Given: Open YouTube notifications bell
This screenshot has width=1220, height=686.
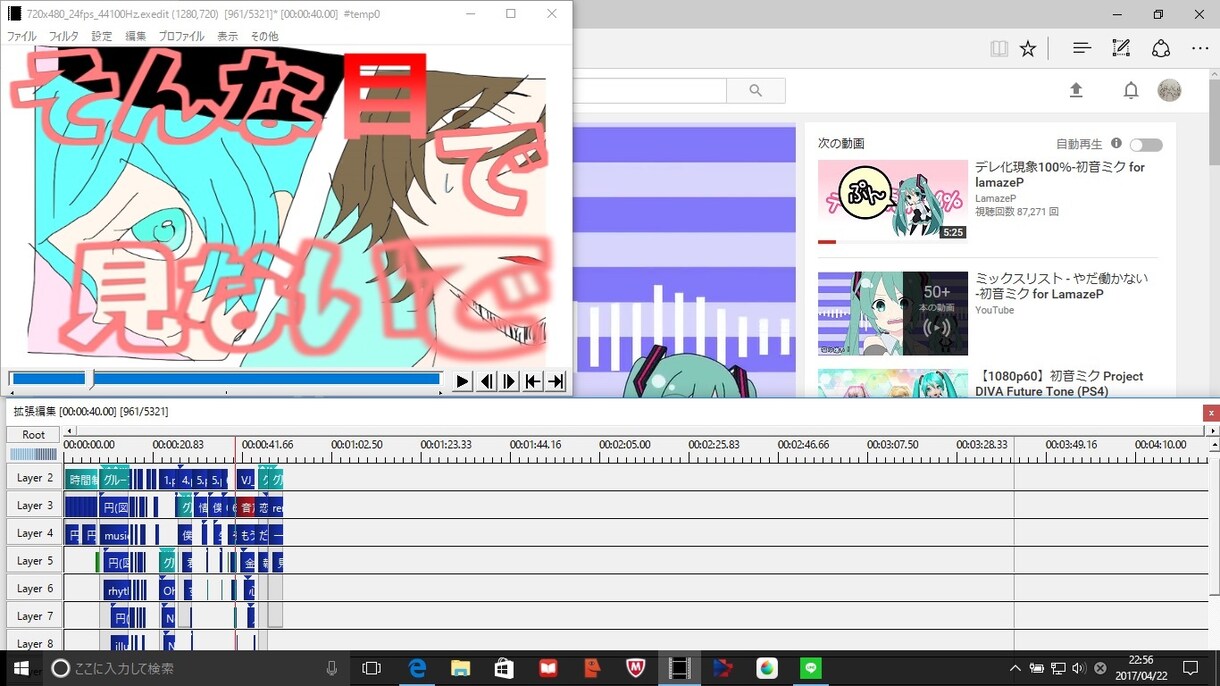Looking at the screenshot, I should pyautogui.click(x=1131, y=90).
